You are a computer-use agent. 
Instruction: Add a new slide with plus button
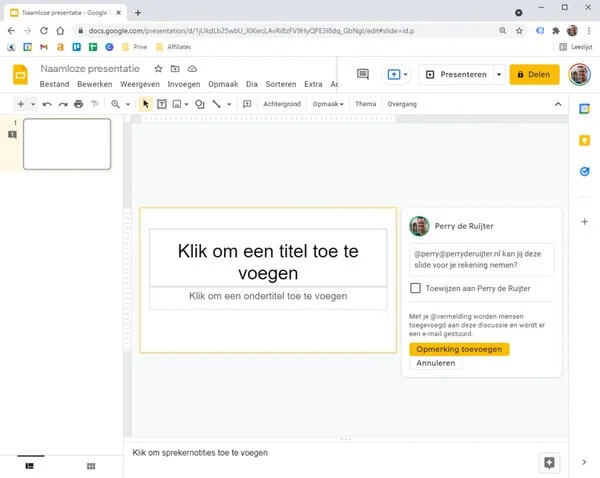tap(21, 104)
